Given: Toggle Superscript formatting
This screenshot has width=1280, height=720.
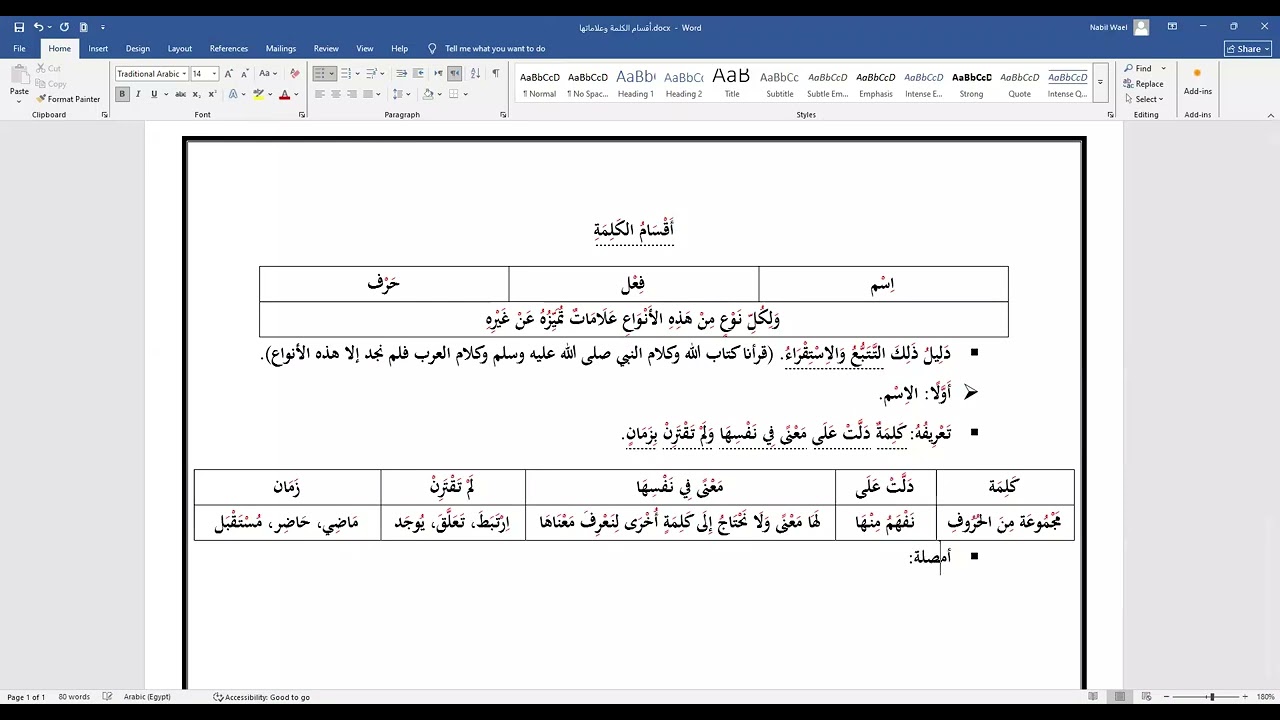Looking at the screenshot, I should (x=212, y=94).
